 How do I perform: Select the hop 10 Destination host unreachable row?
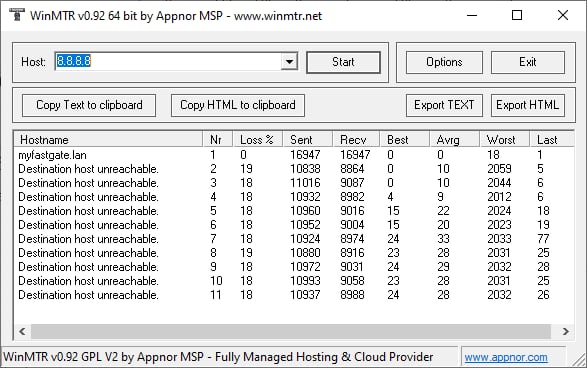[x=294, y=281]
